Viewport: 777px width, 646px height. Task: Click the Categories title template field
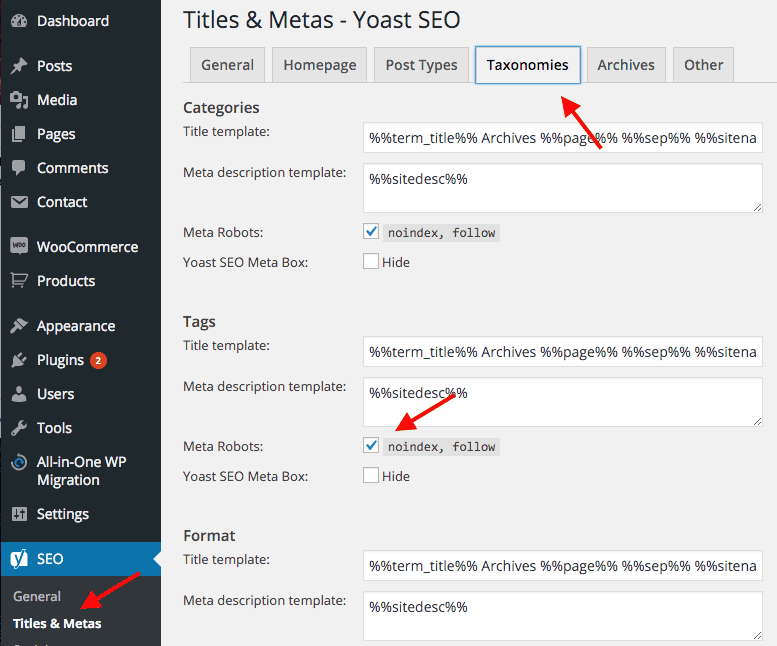[x=562, y=138]
